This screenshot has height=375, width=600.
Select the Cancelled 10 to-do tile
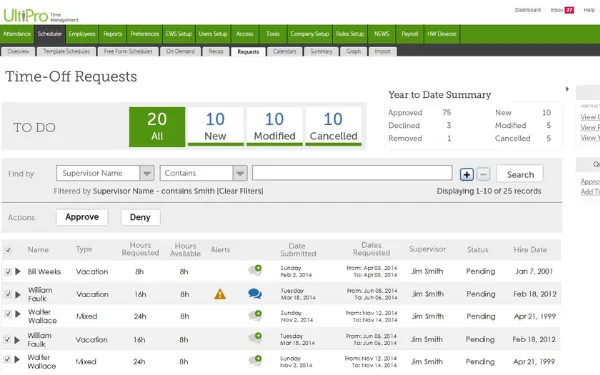[x=333, y=127]
